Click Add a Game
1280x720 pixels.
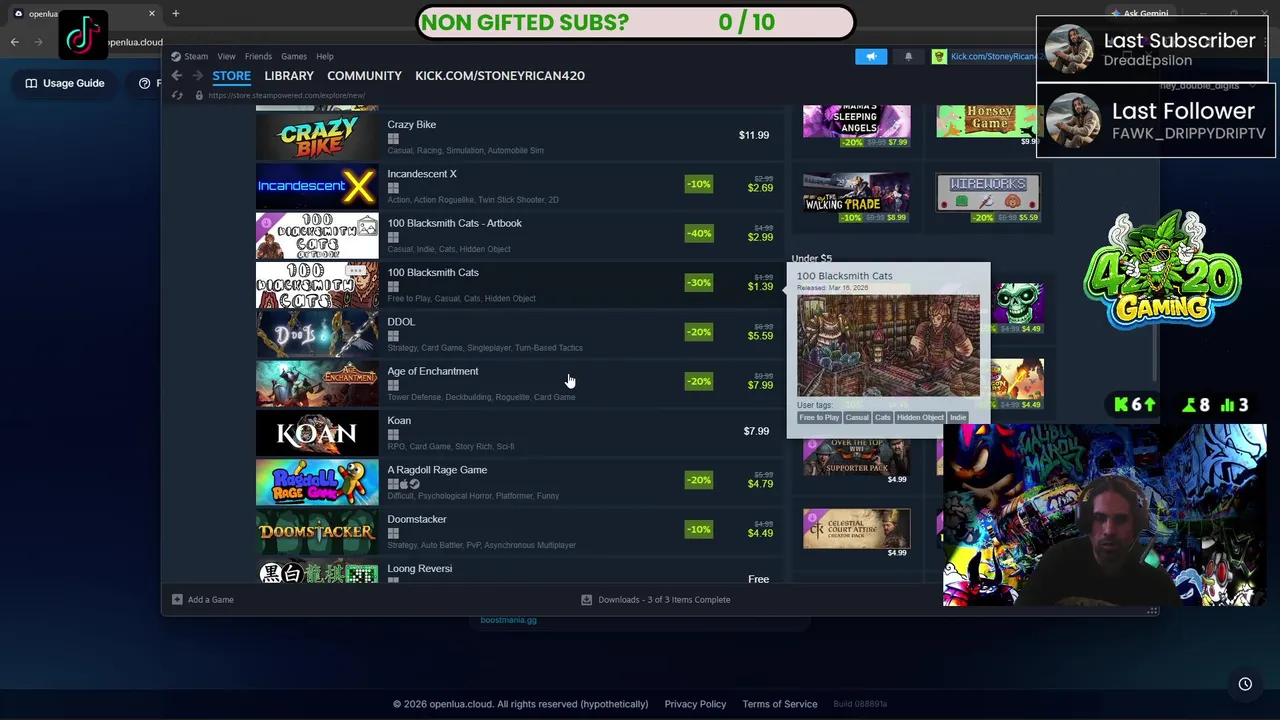[x=203, y=599]
